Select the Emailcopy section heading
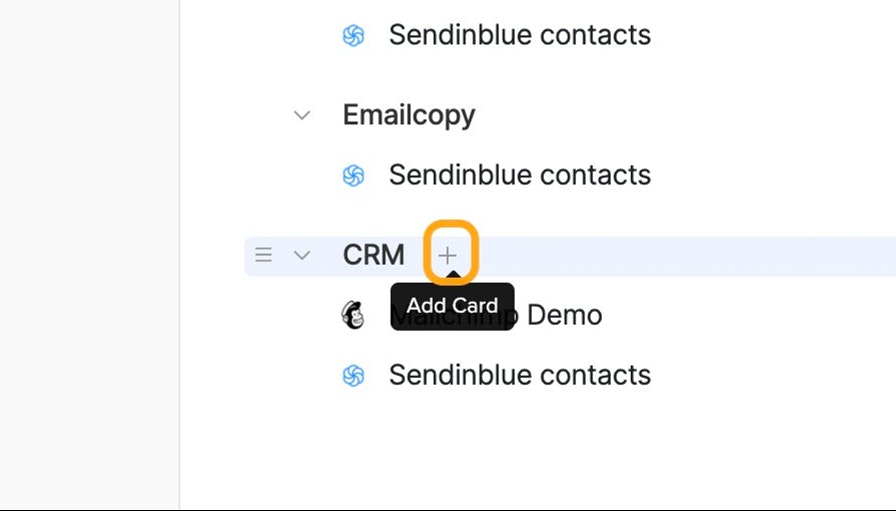The image size is (896, 511). tap(409, 115)
